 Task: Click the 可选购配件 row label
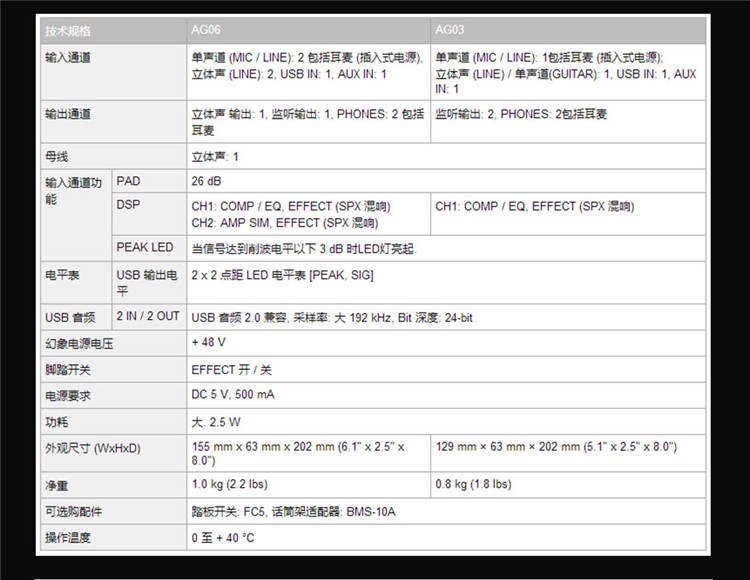tap(74, 512)
